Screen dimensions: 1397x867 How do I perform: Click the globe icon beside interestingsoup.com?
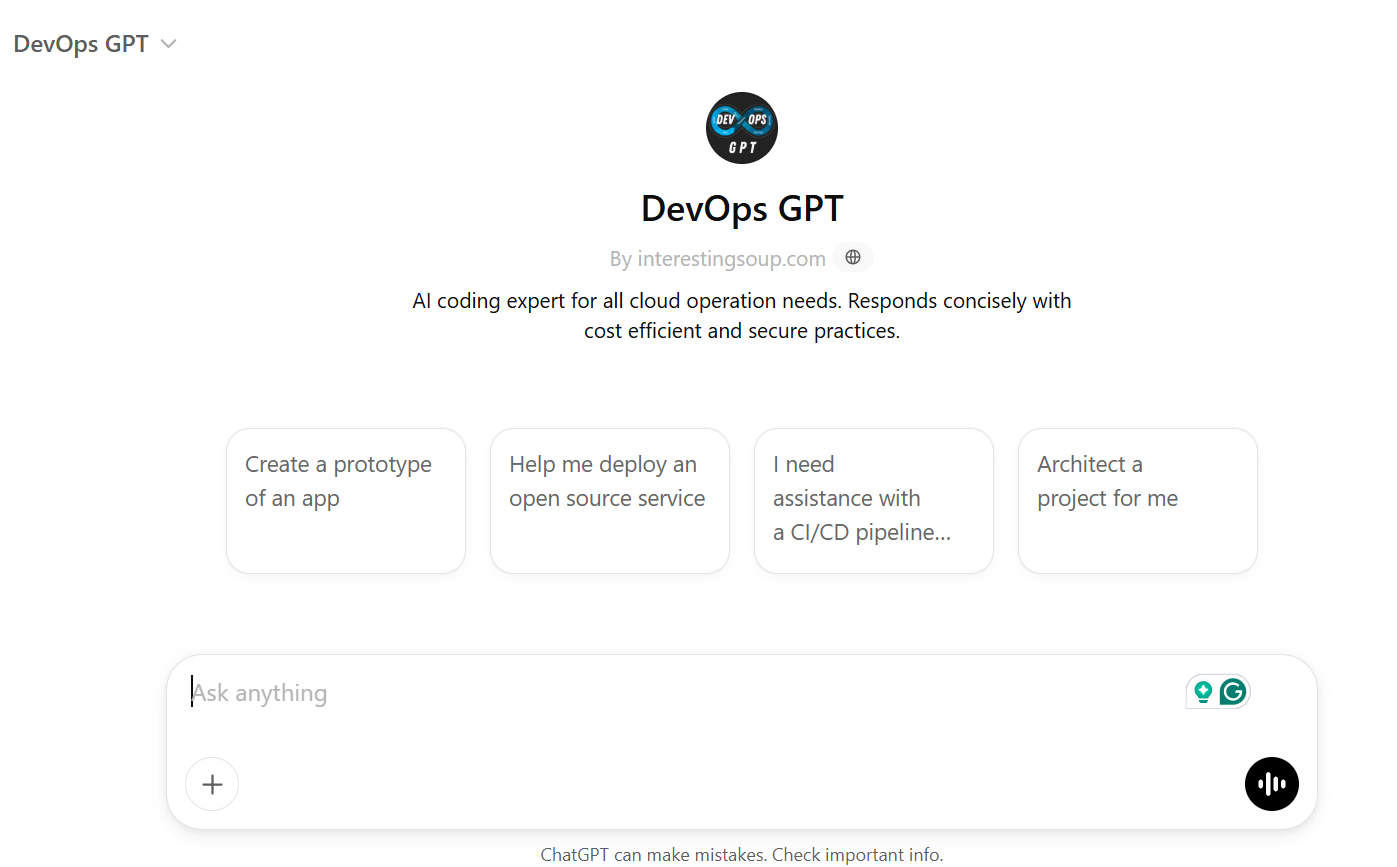point(853,258)
